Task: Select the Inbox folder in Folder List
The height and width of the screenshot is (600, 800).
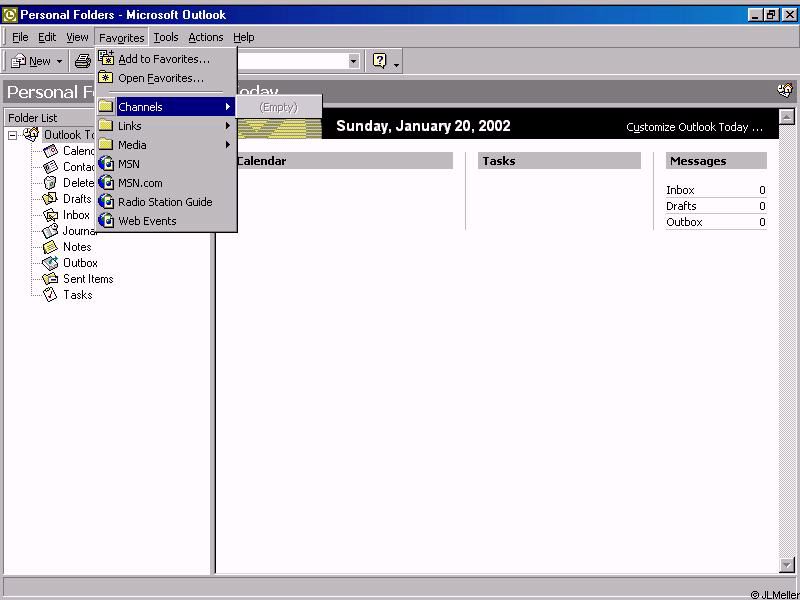Action: (x=76, y=215)
